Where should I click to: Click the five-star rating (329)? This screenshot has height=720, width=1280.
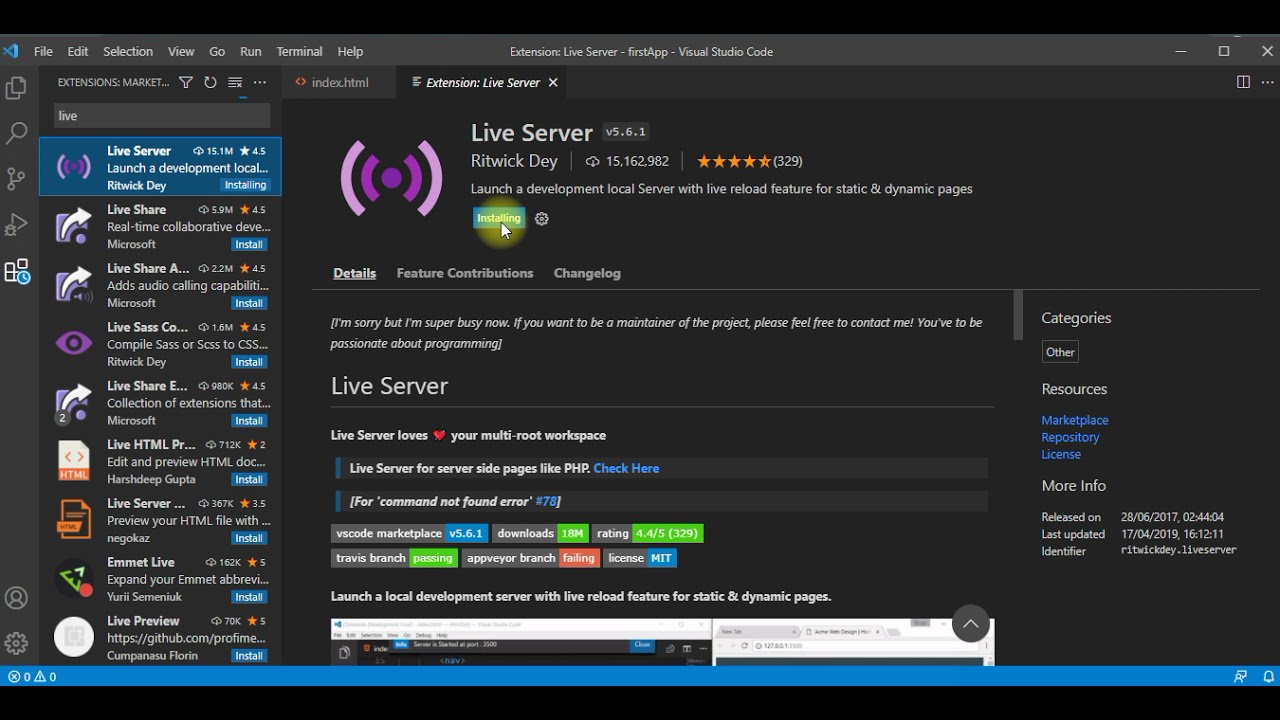point(749,161)
